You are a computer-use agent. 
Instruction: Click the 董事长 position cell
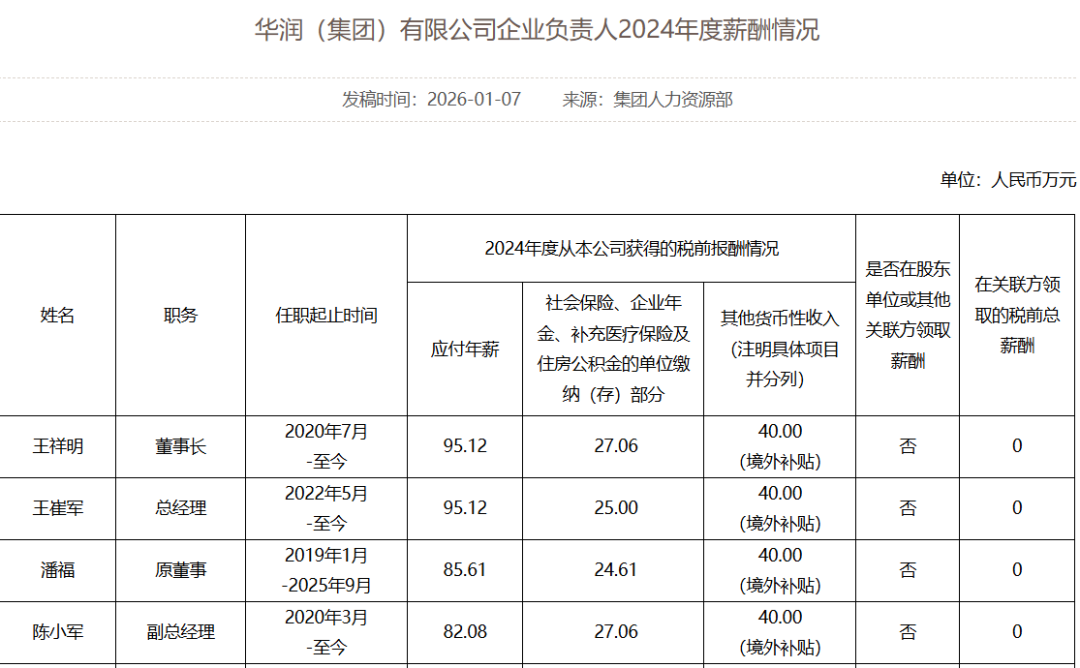(x=181, y=446)
